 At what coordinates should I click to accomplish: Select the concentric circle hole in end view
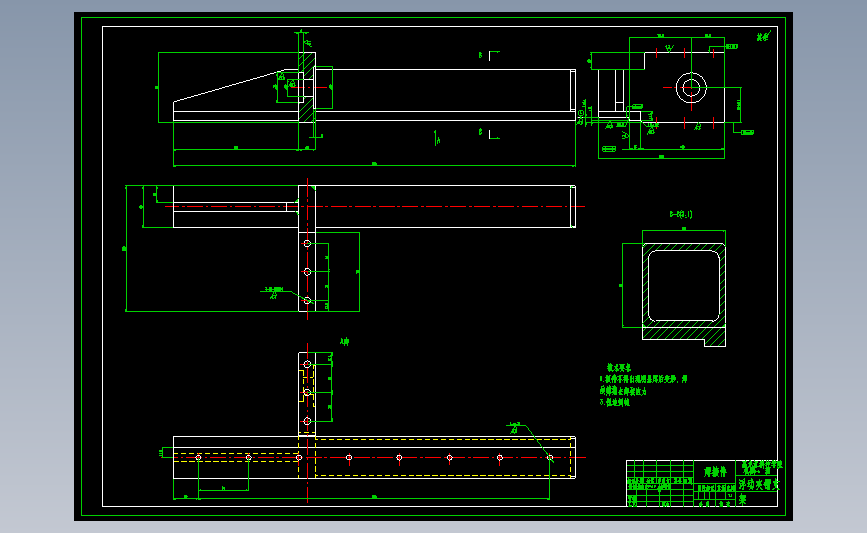coord(691,87)
